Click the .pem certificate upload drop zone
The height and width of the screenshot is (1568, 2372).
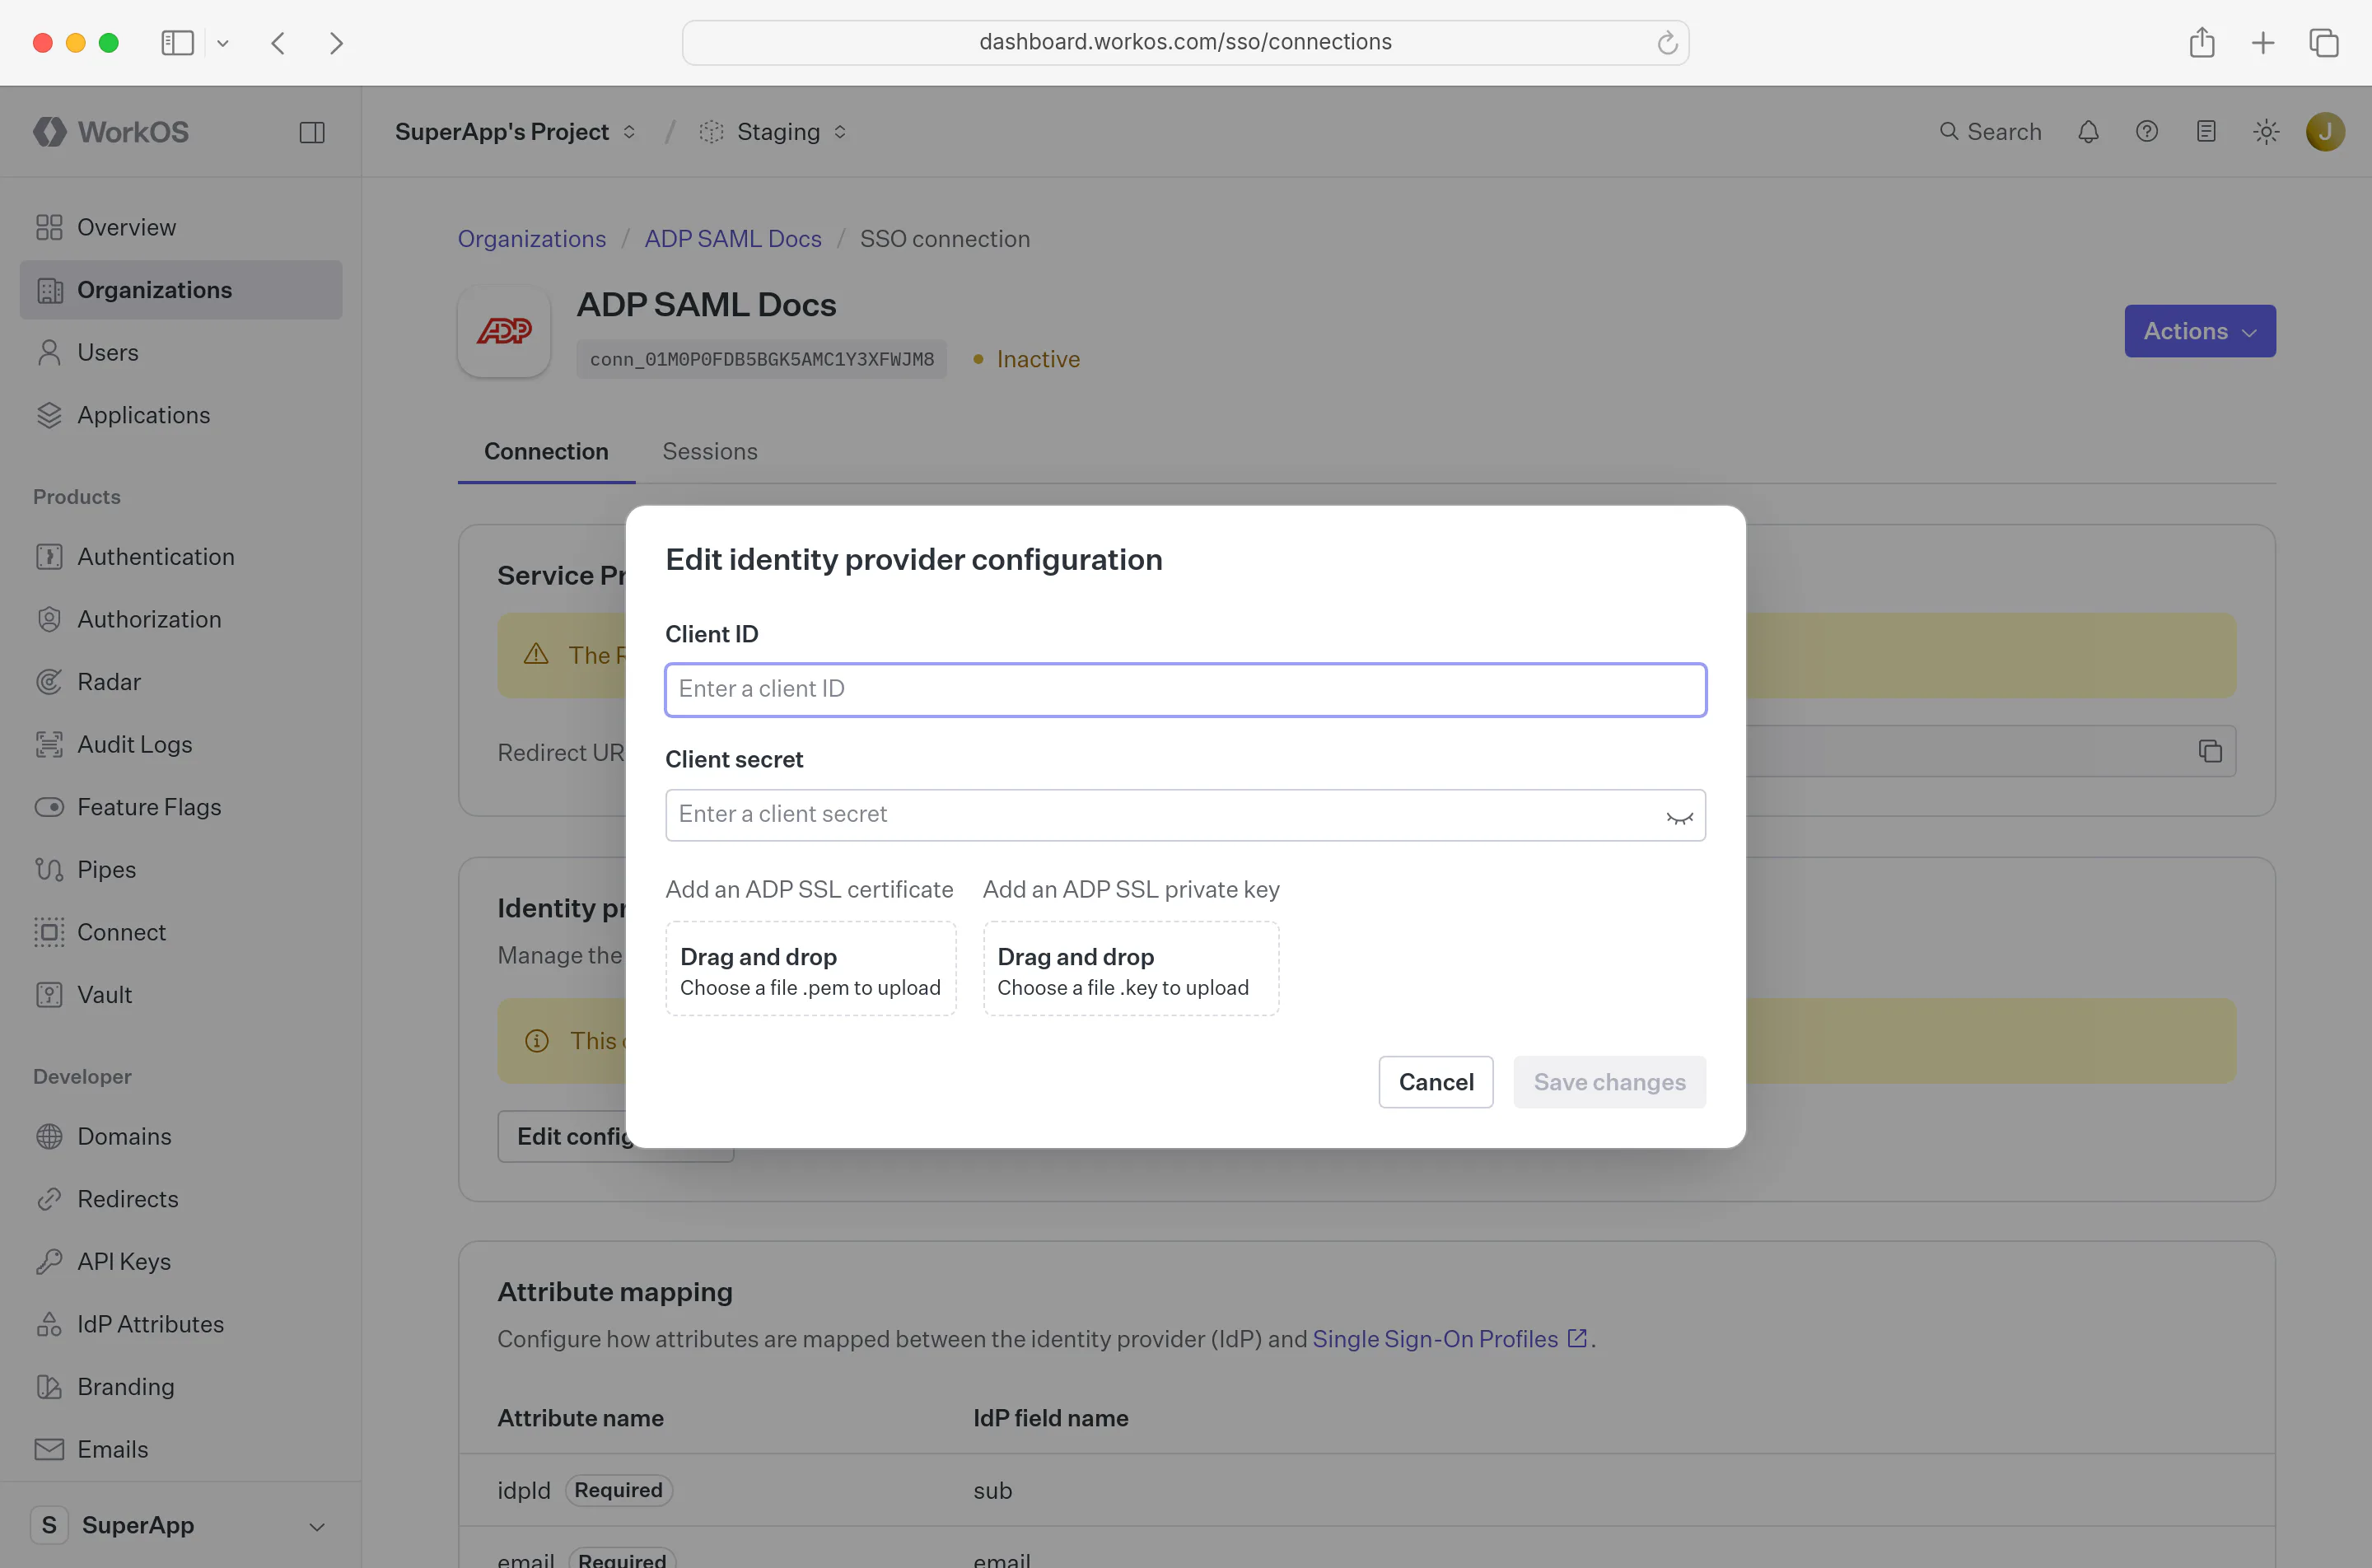pos(810,969)
